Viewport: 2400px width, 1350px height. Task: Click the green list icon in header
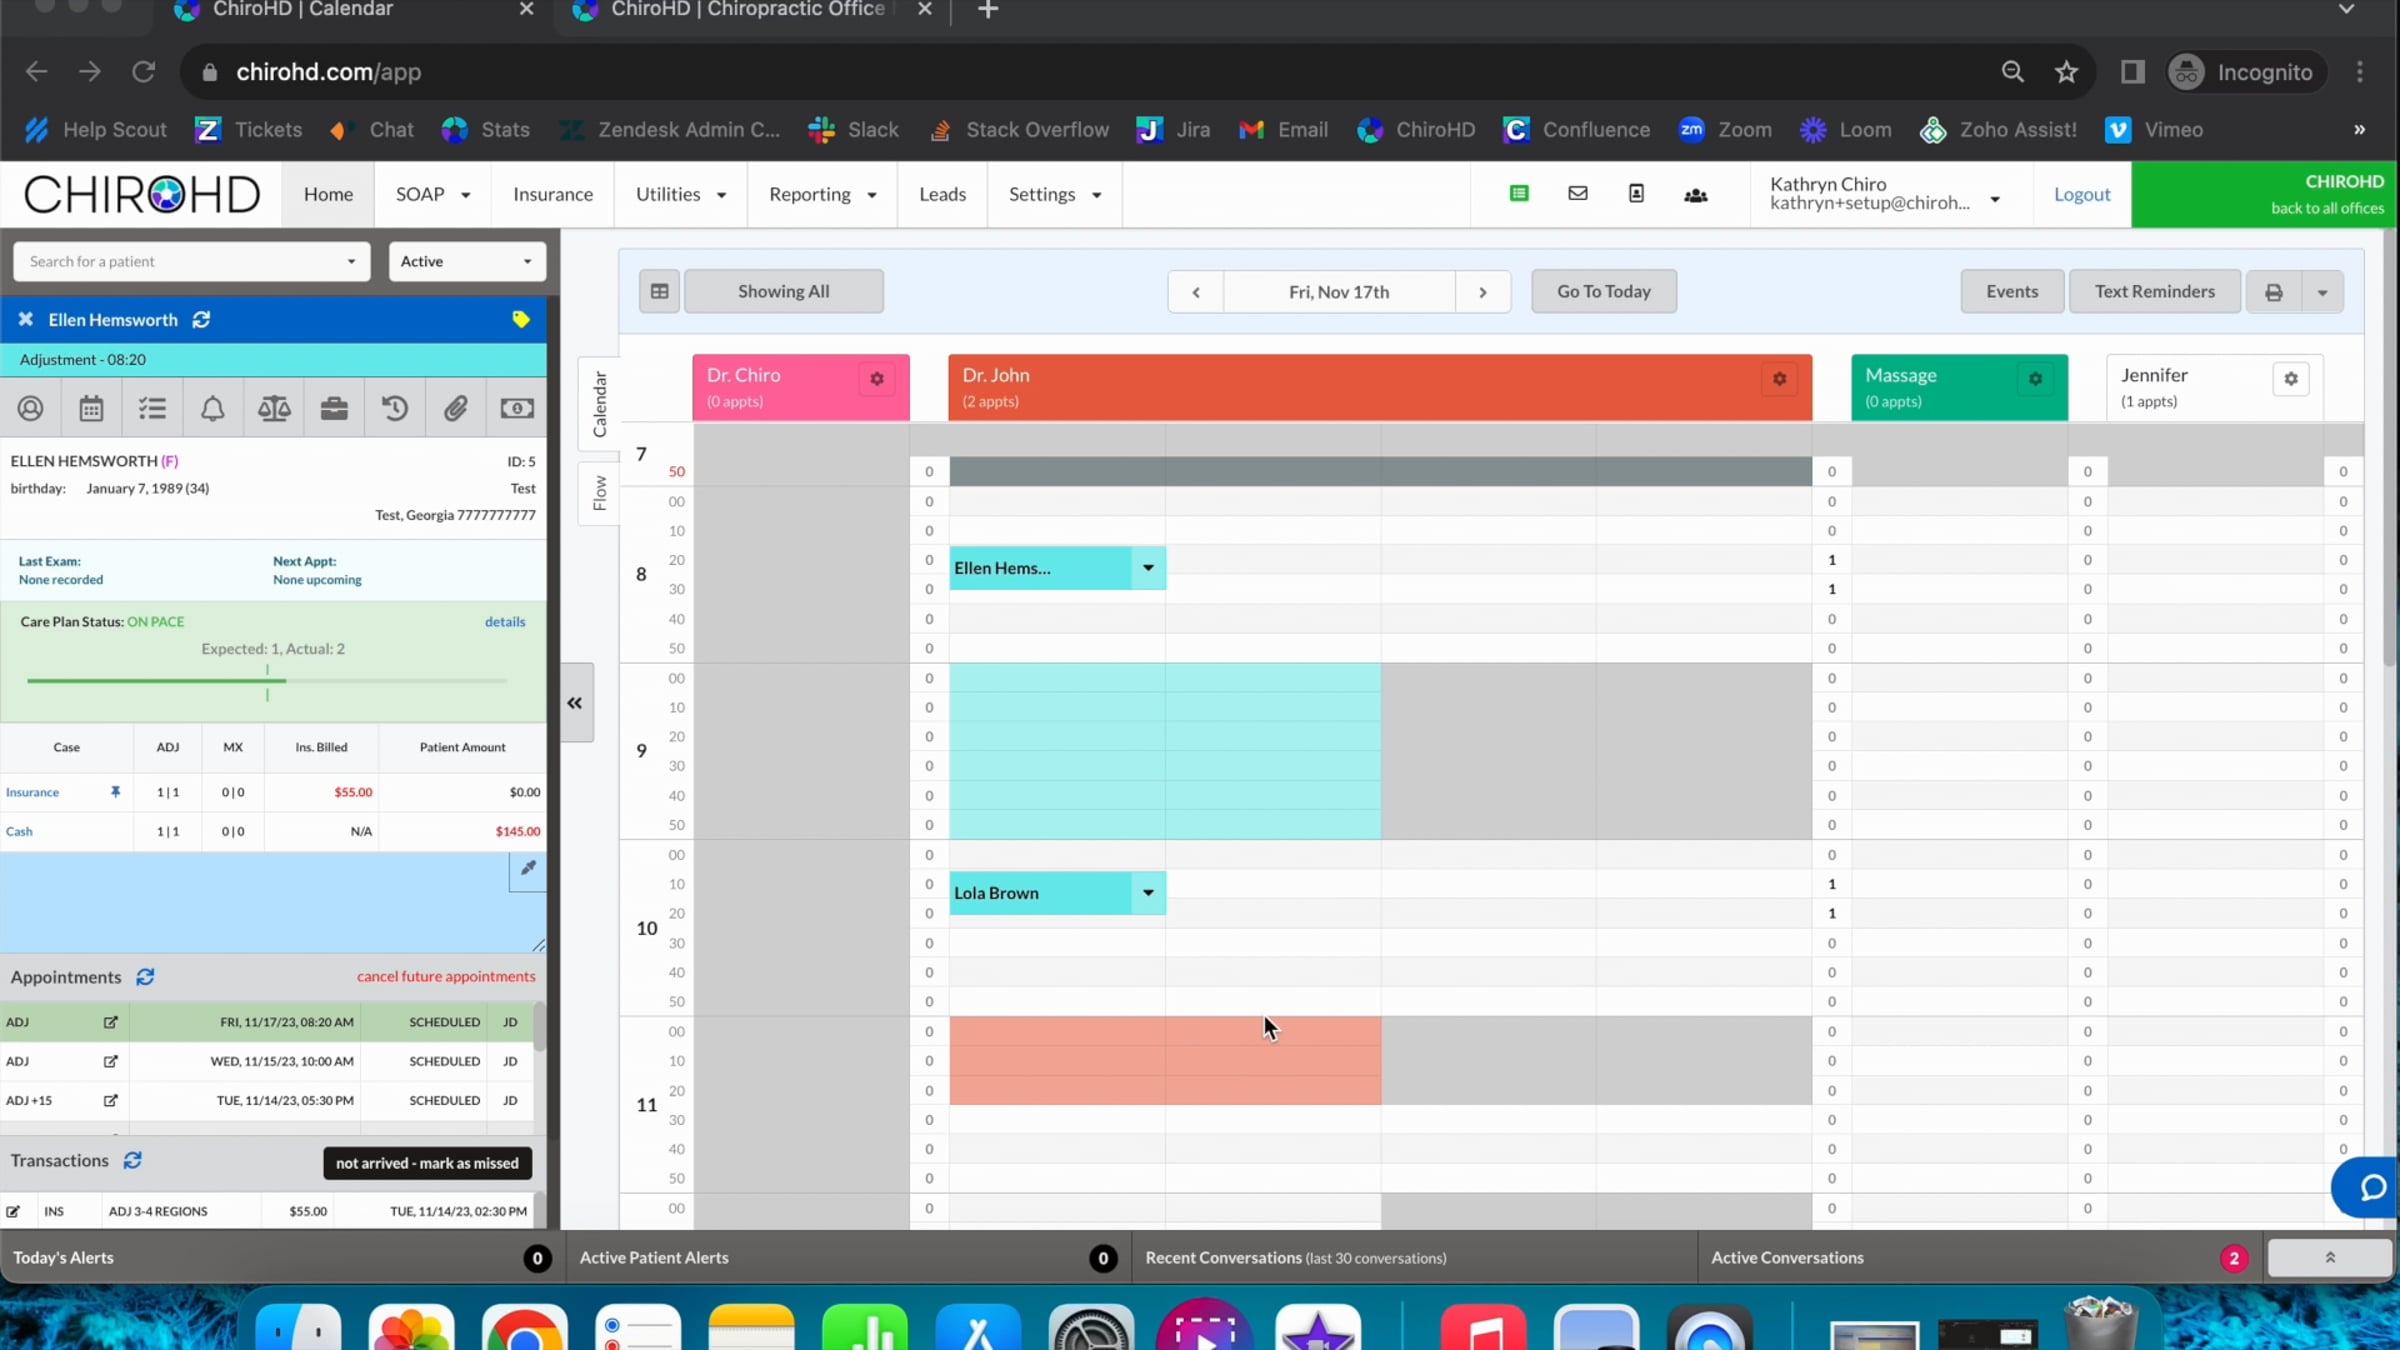[1519, 194]
